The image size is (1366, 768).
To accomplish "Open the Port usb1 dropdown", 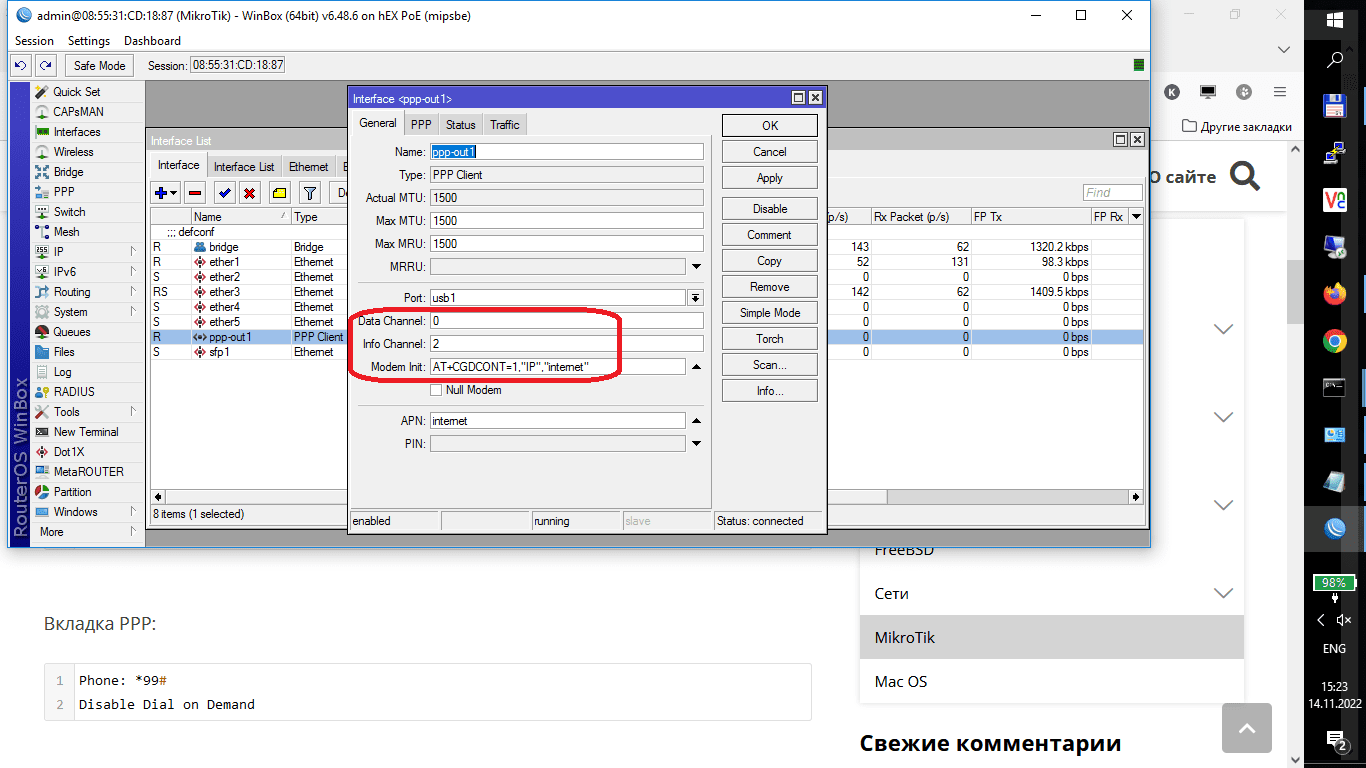I will click(695, 298).
